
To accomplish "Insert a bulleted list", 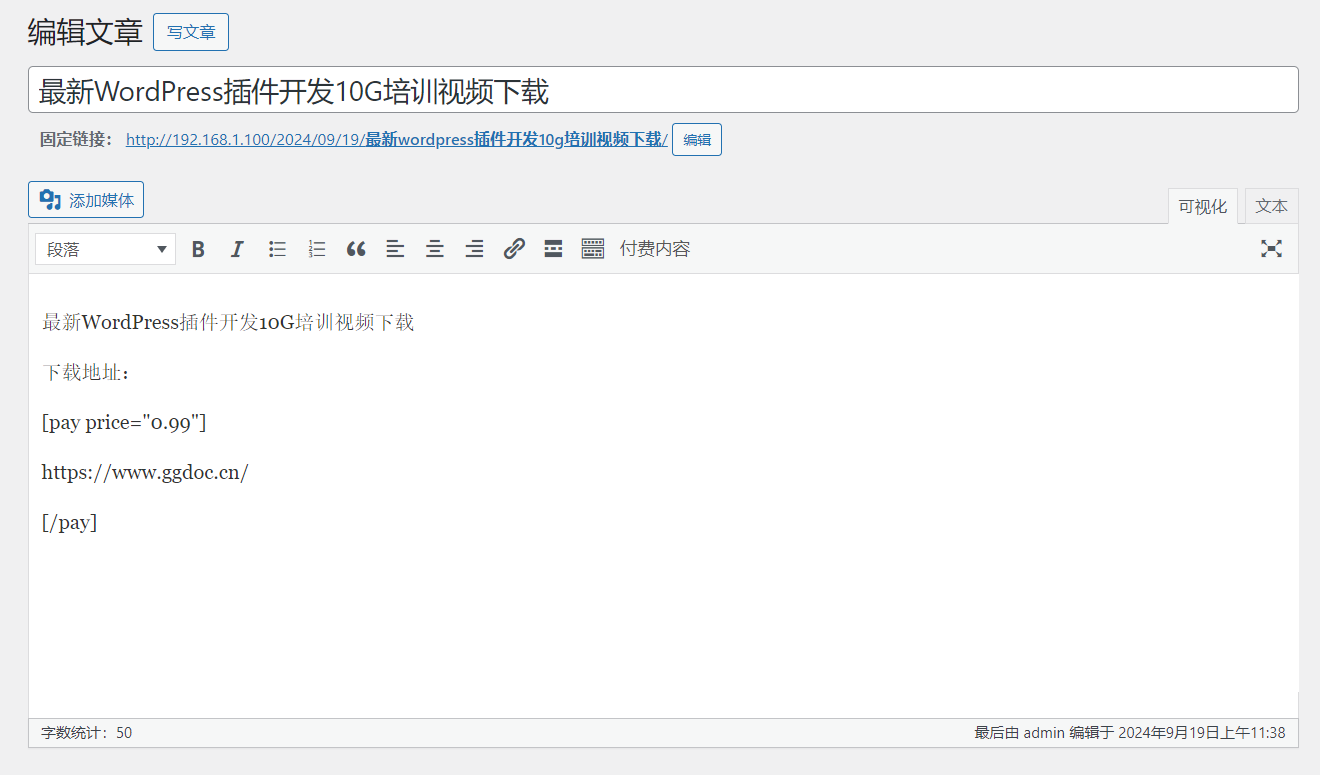I will tap(277, 249).
